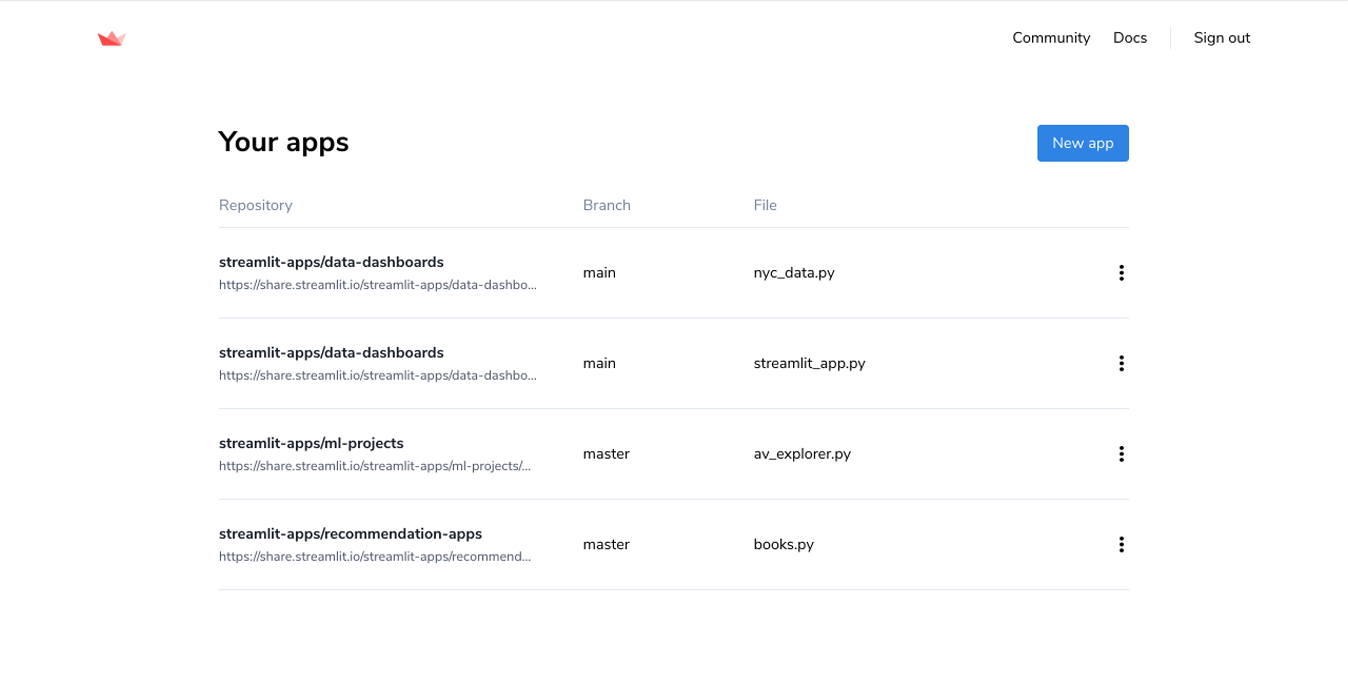
Task: Visit the share URL under ml-projects
Action: tap(375, 466)
